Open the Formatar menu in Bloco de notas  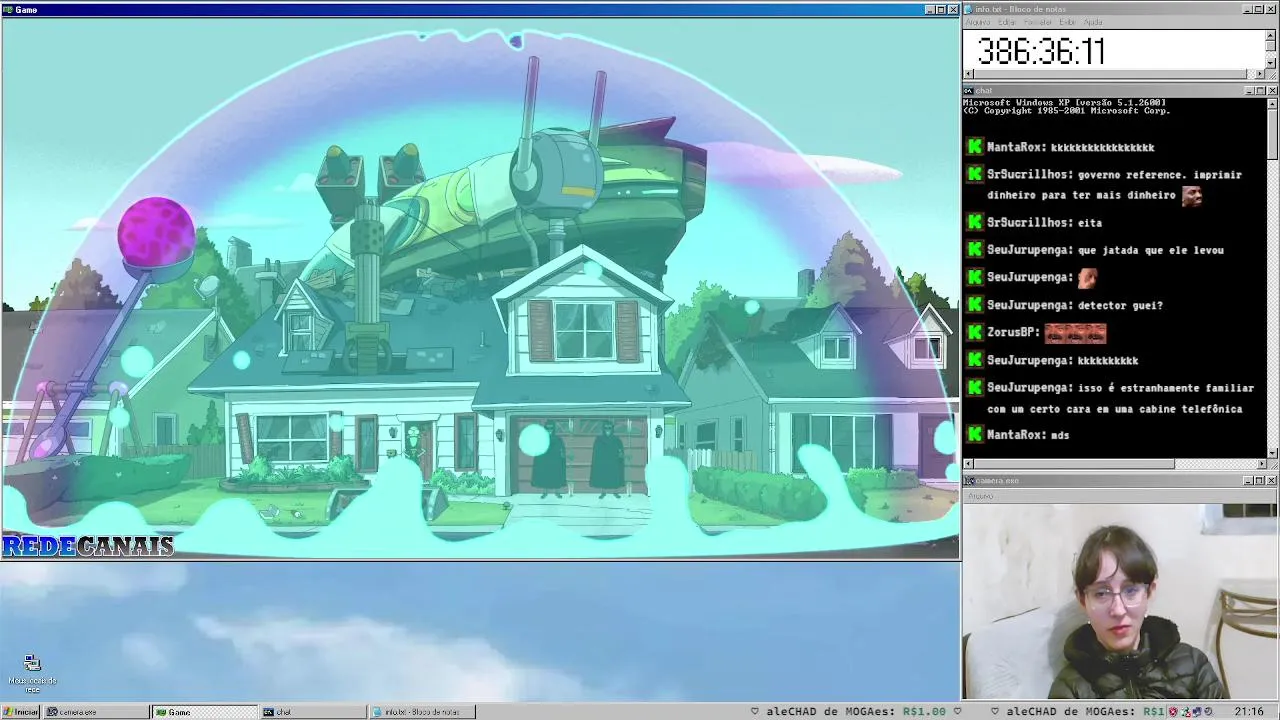[x=1038, y=22]
